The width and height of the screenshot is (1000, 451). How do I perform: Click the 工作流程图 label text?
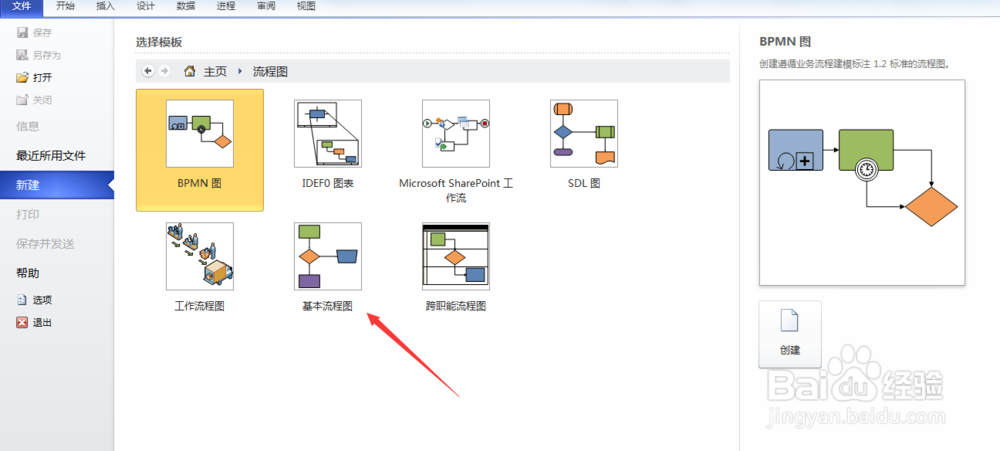pyautogui.click(x=200, y=306)
